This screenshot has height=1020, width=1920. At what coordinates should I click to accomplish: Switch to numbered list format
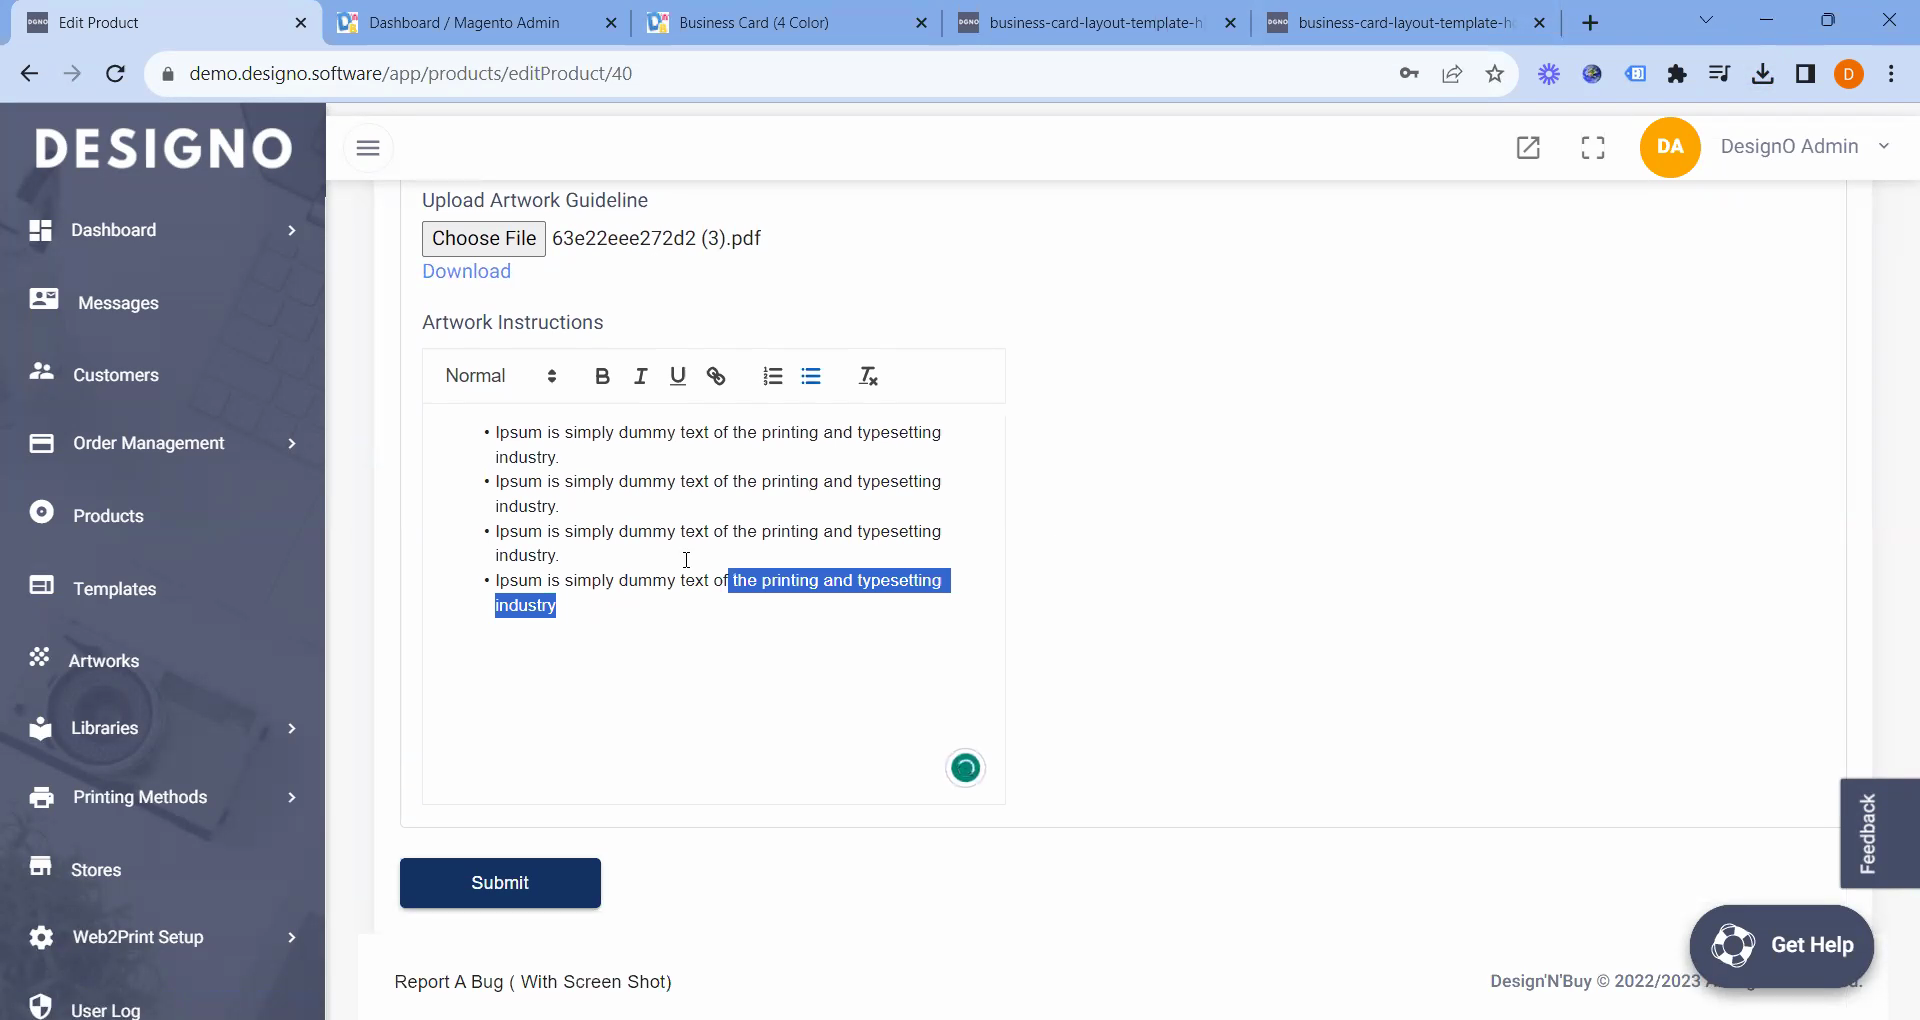(x=773, y=376)
